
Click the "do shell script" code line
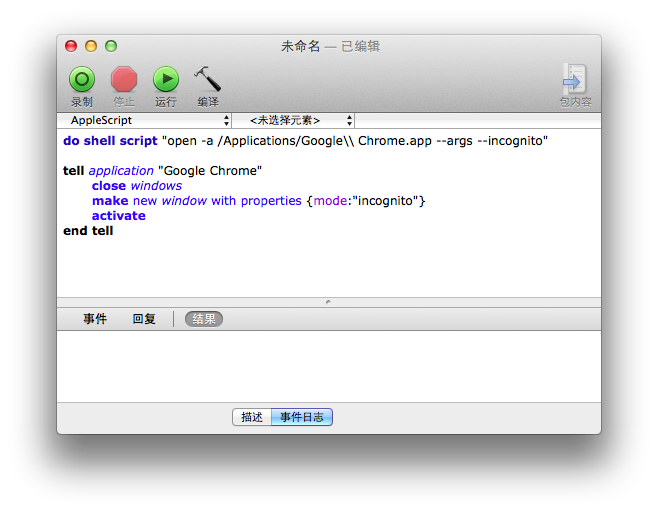coord(306,141)
